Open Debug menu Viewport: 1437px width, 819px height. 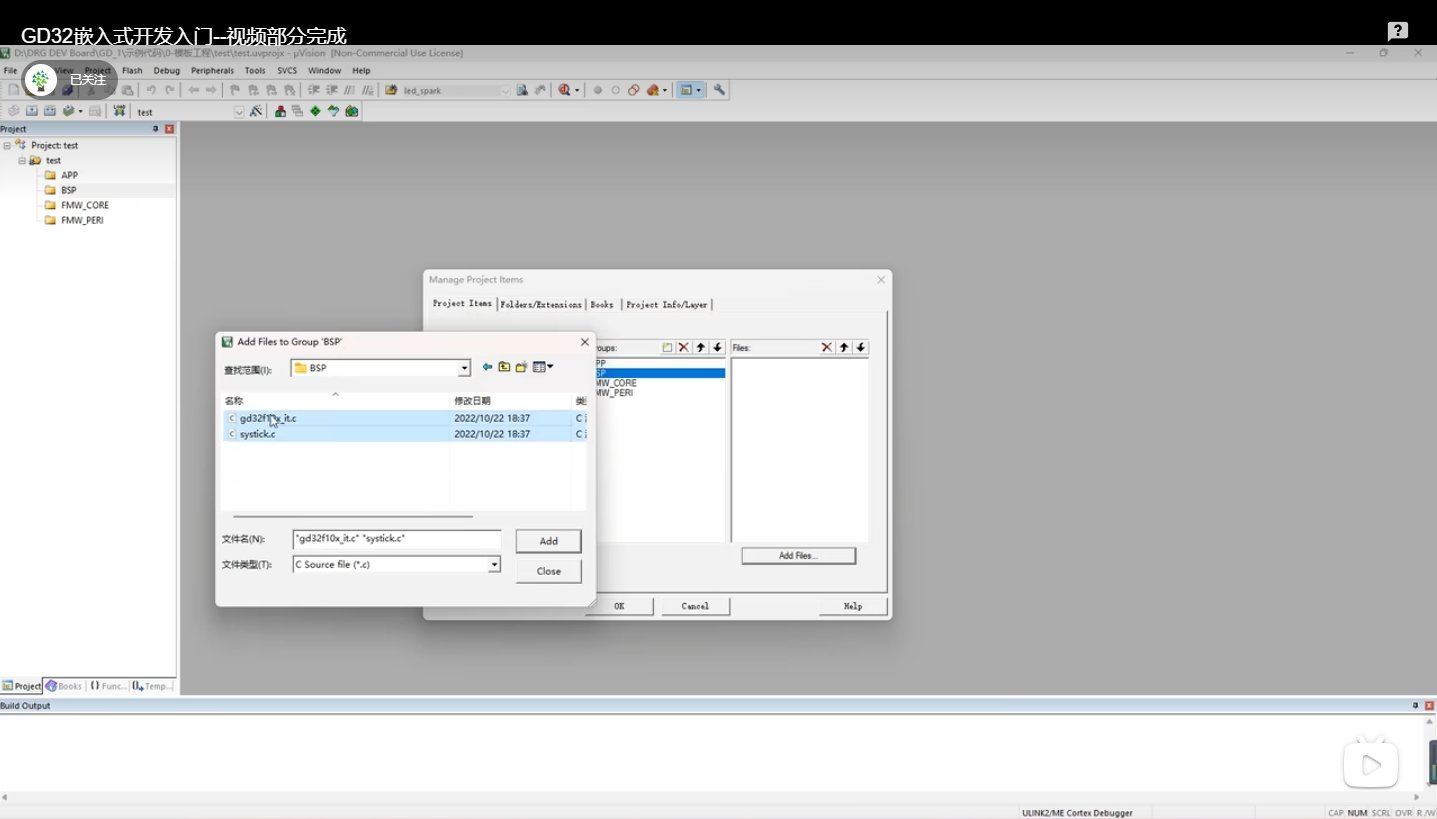[x=167, y=71]
